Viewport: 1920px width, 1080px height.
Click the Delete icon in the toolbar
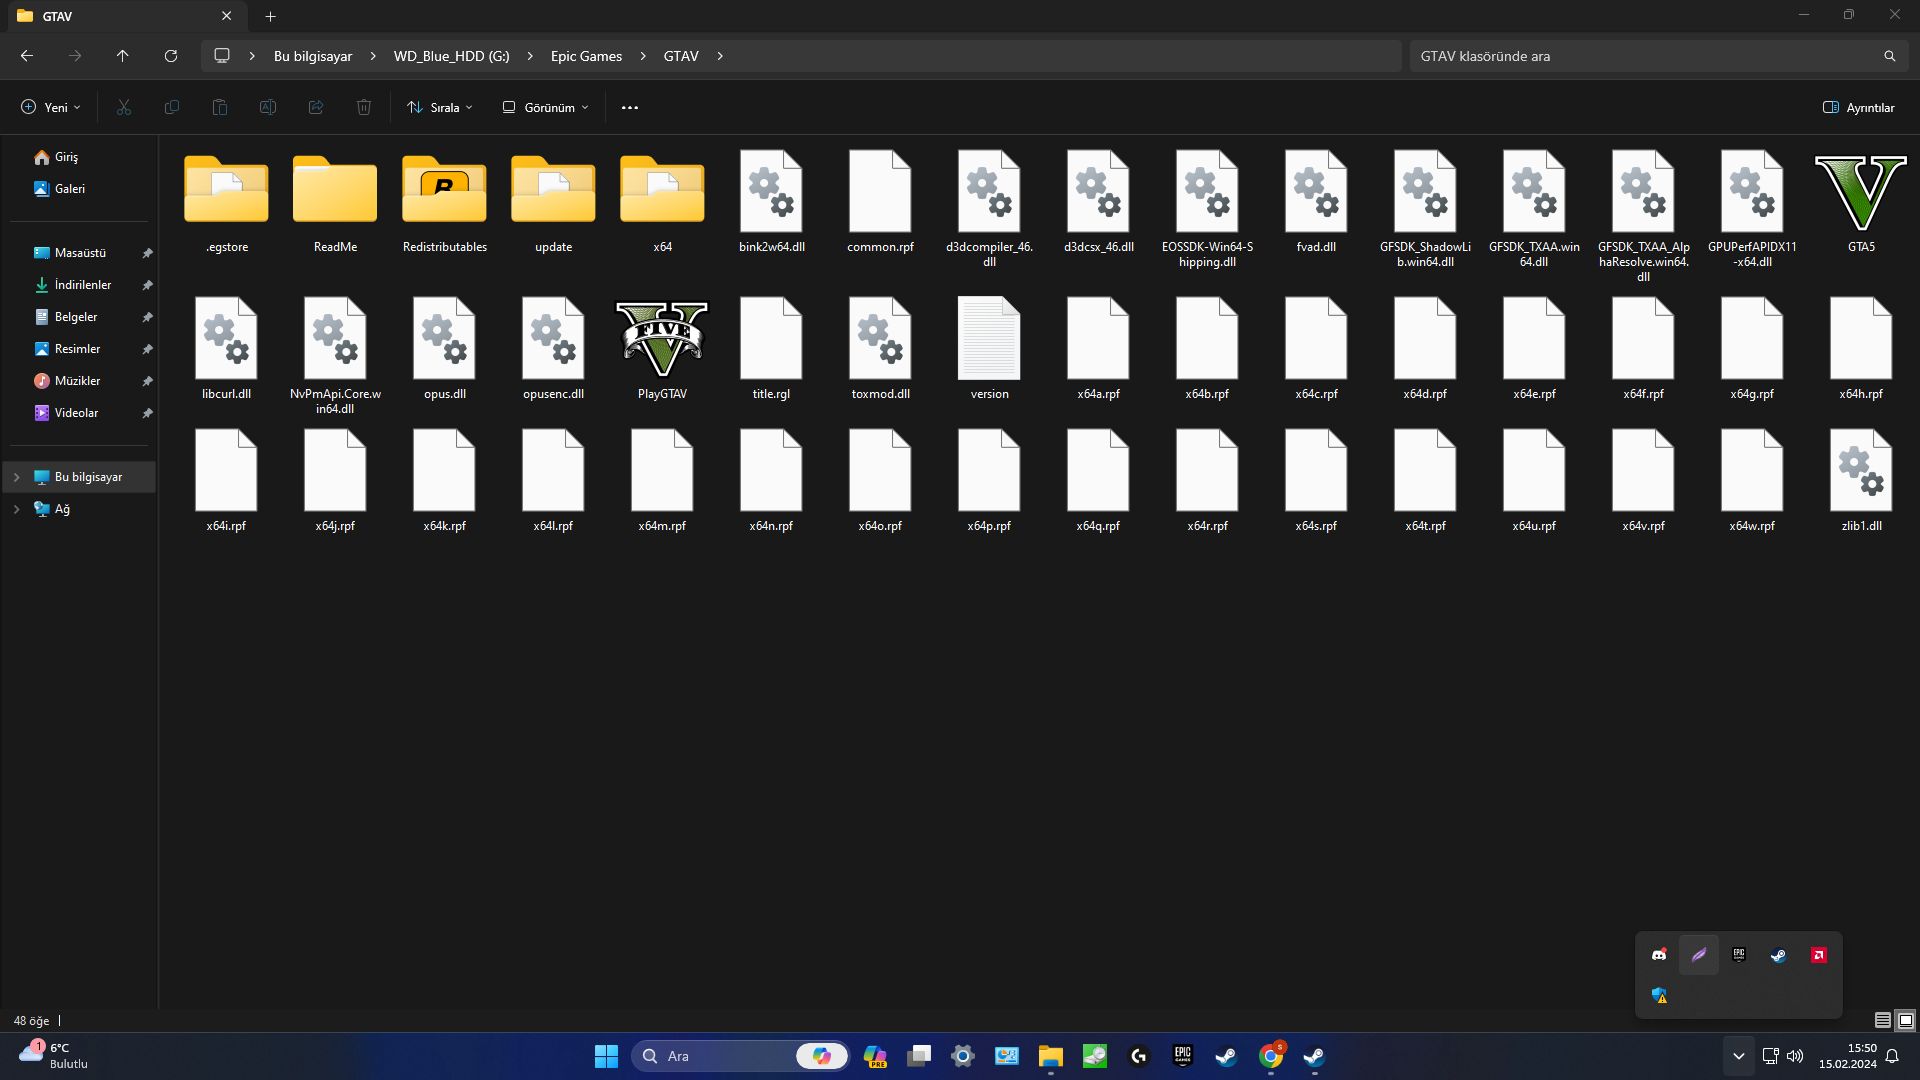pyautogui.click(x=363, y=107)
